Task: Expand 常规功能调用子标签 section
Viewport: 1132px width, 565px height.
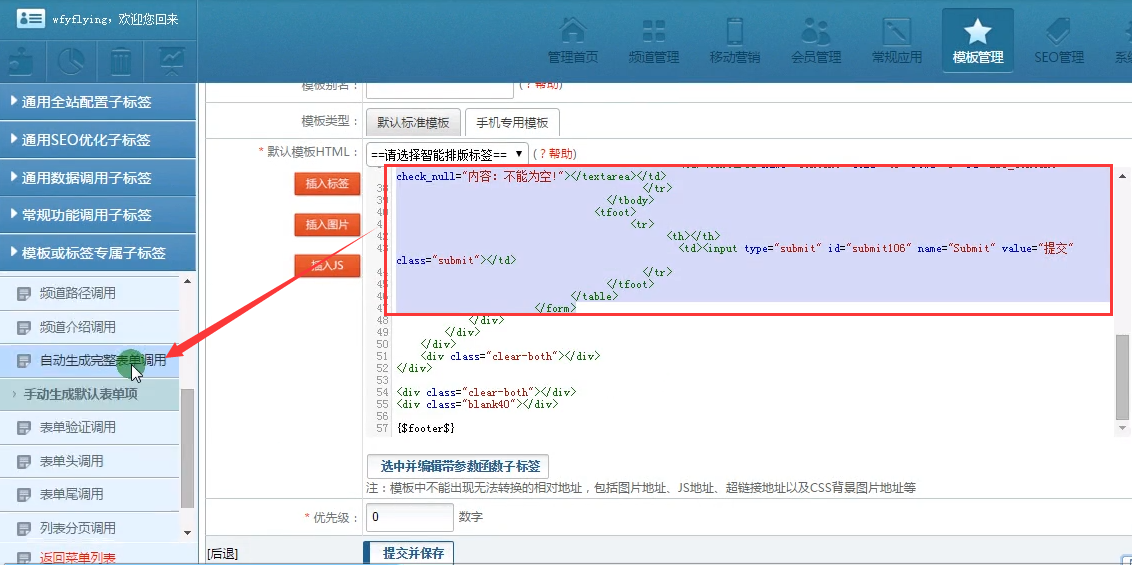Action: click(x=98, y=215)
